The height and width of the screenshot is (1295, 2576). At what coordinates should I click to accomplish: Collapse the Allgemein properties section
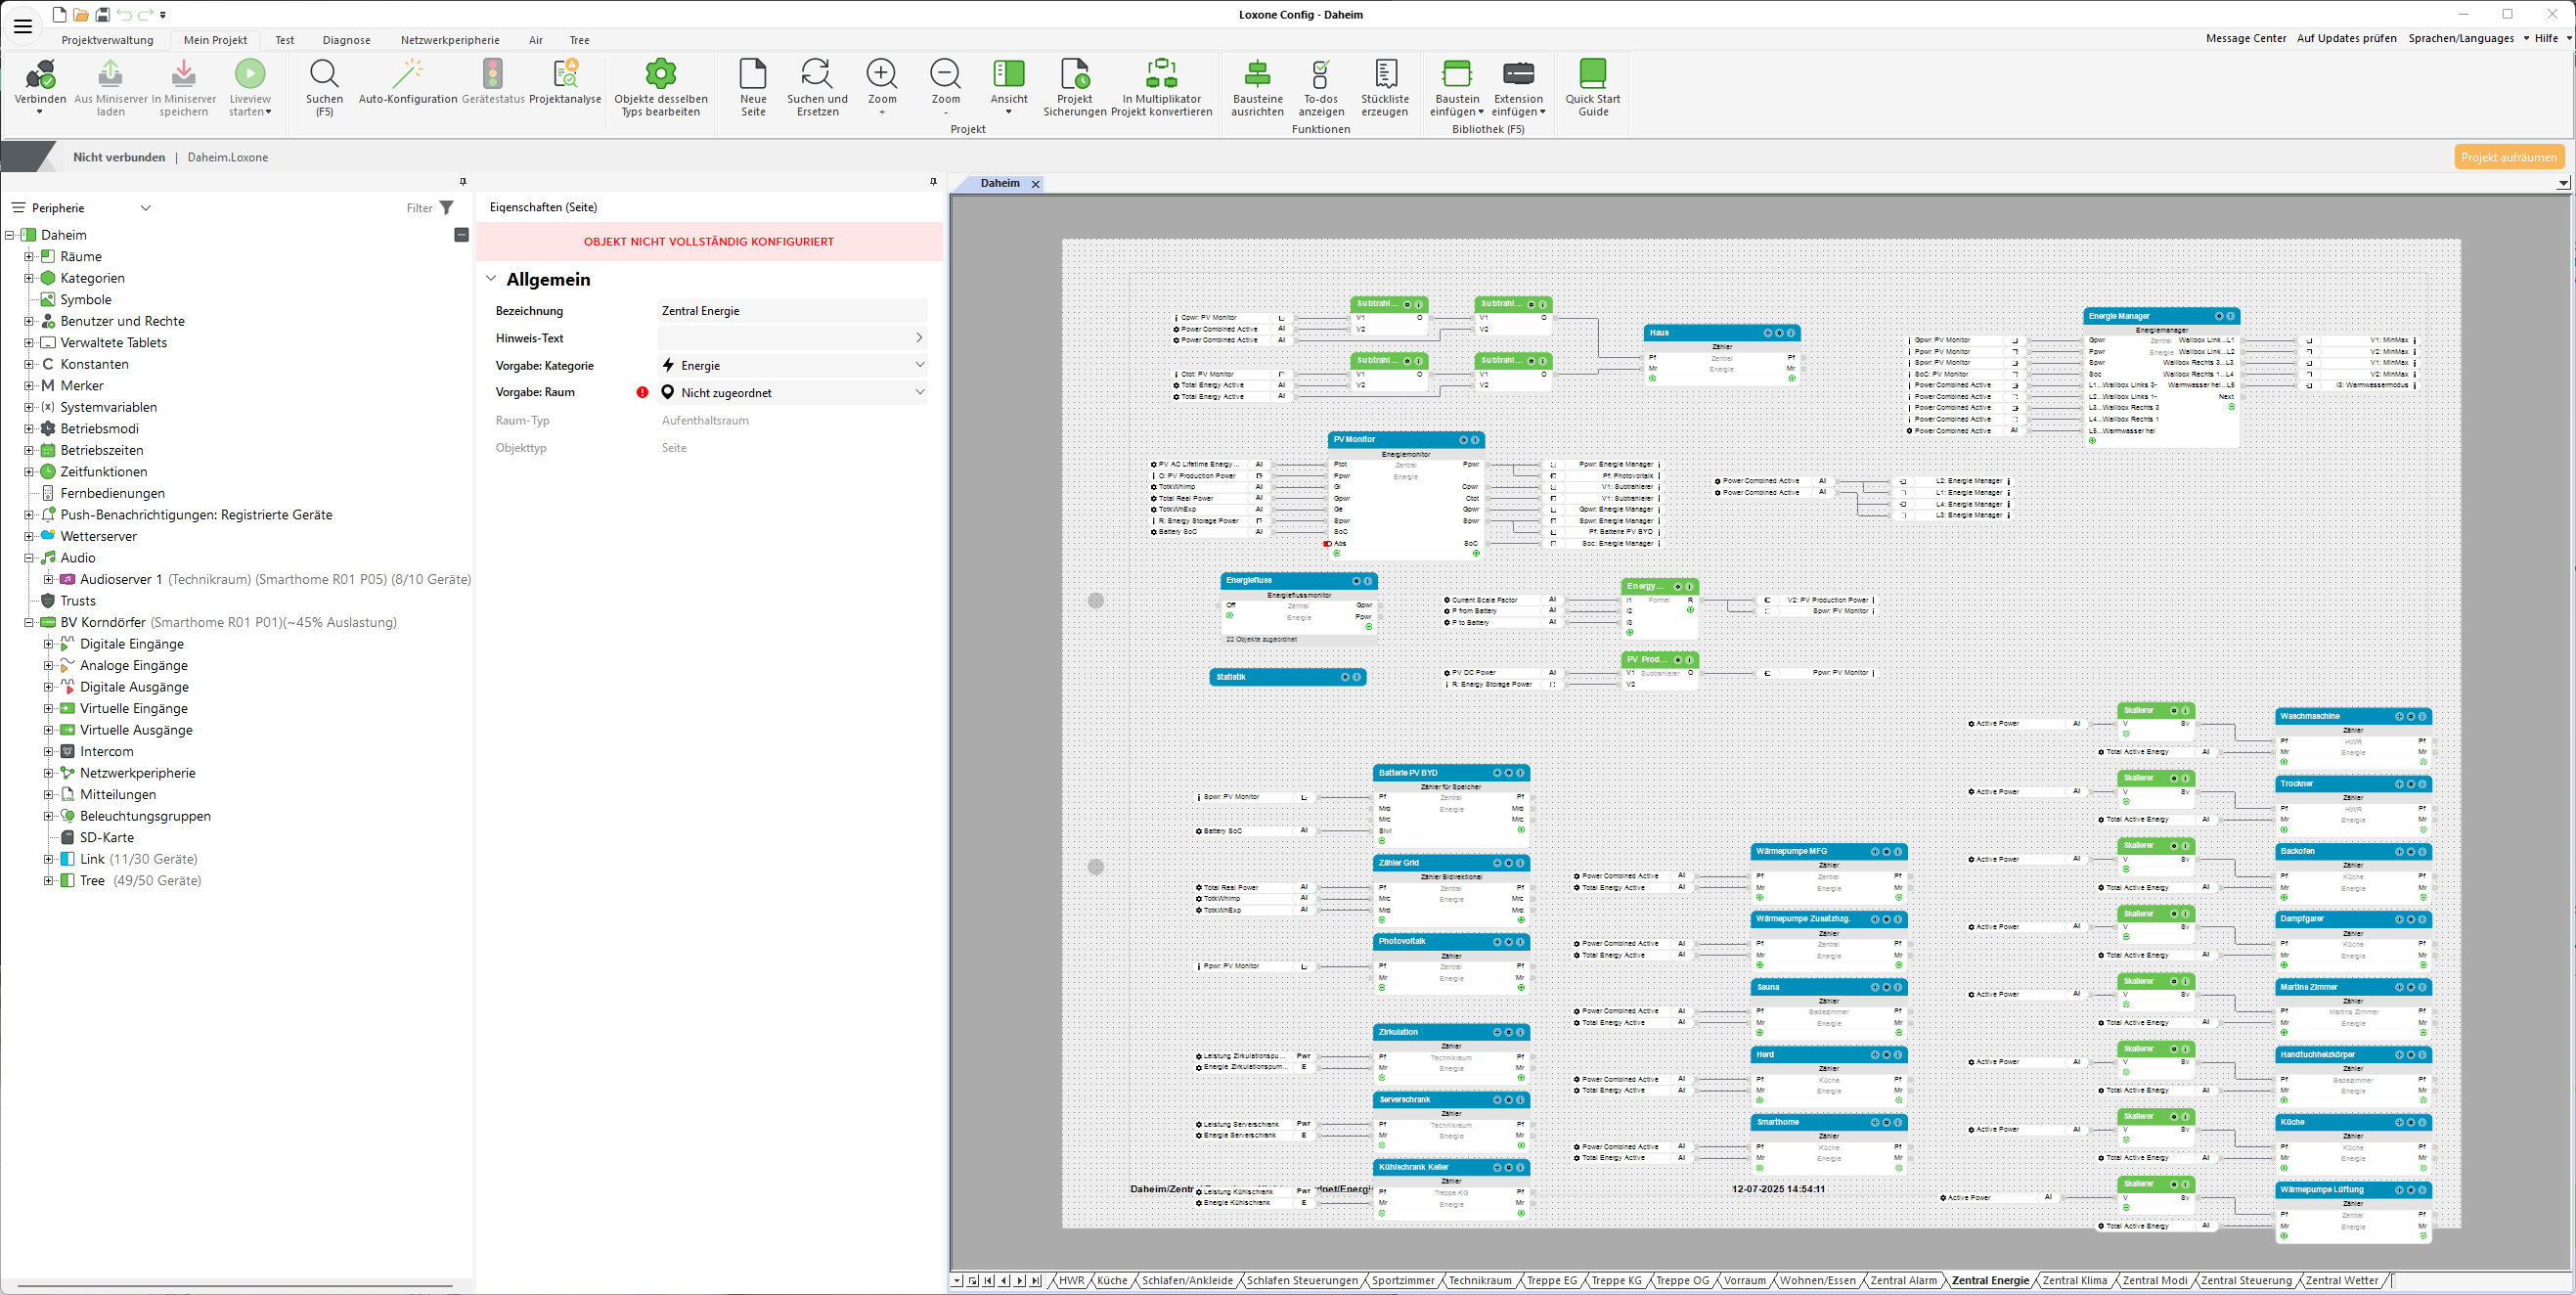point(491,279)
